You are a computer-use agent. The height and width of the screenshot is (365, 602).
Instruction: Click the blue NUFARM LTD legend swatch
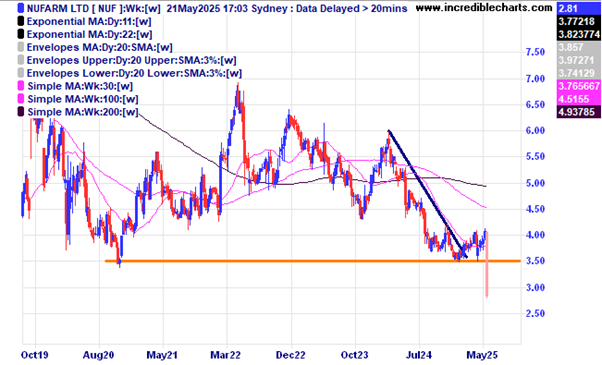point(21,8)
